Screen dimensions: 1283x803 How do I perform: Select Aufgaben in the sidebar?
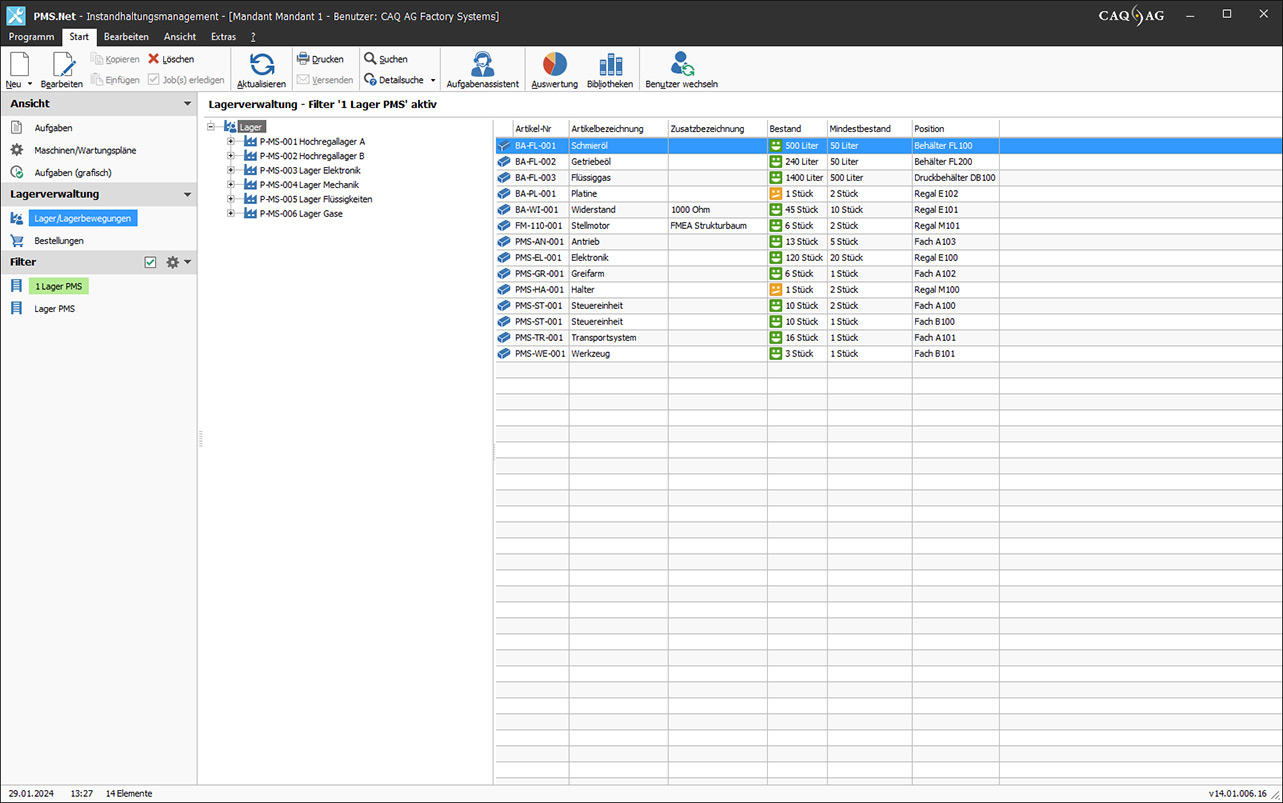[x=53, y=128]
